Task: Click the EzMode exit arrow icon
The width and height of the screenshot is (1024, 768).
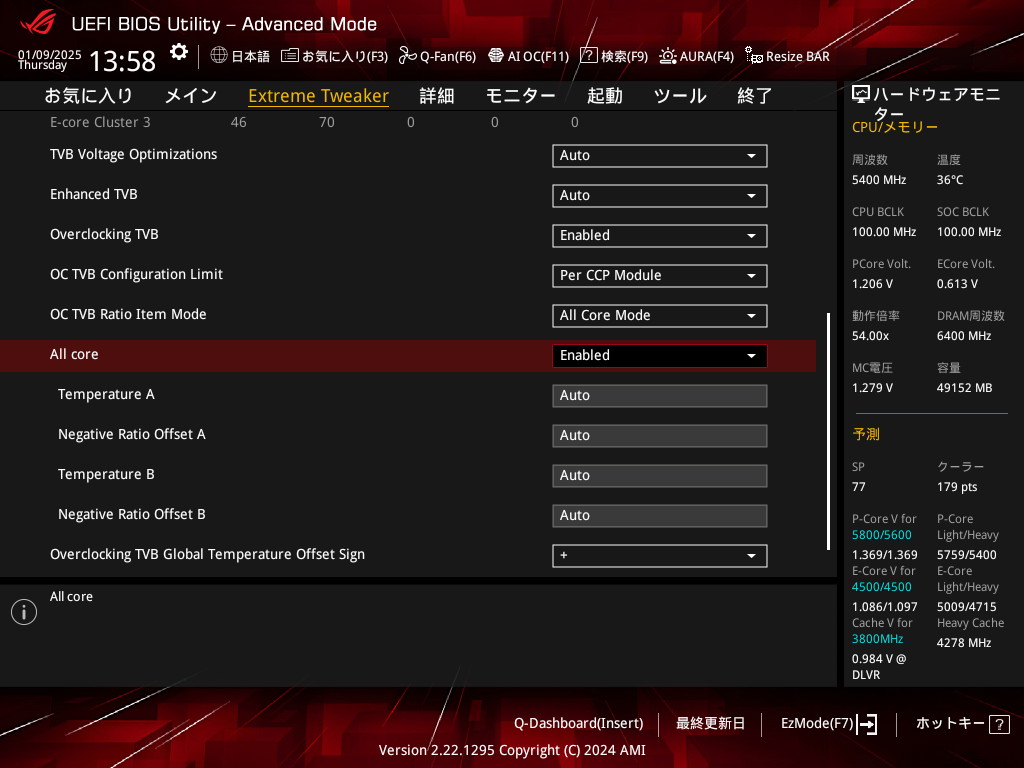Action: [x=867, y=724]
